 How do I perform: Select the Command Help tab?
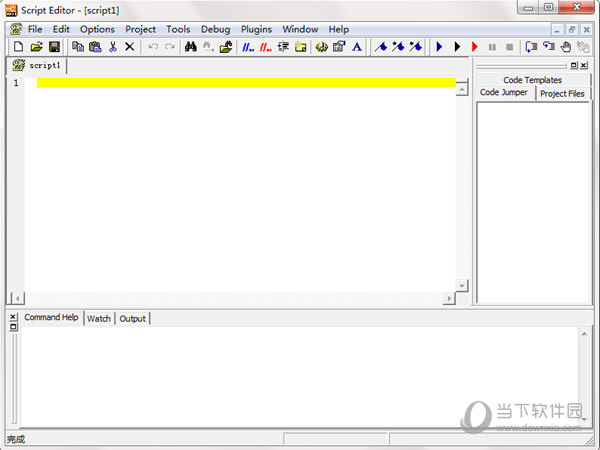(x=51, y=317)
